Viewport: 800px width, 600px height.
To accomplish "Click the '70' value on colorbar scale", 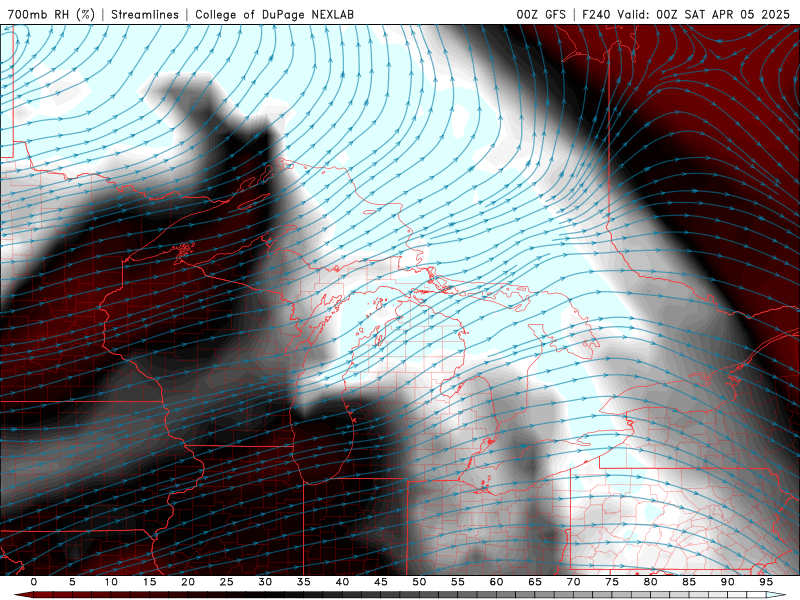I will click(x=573, y=582).
